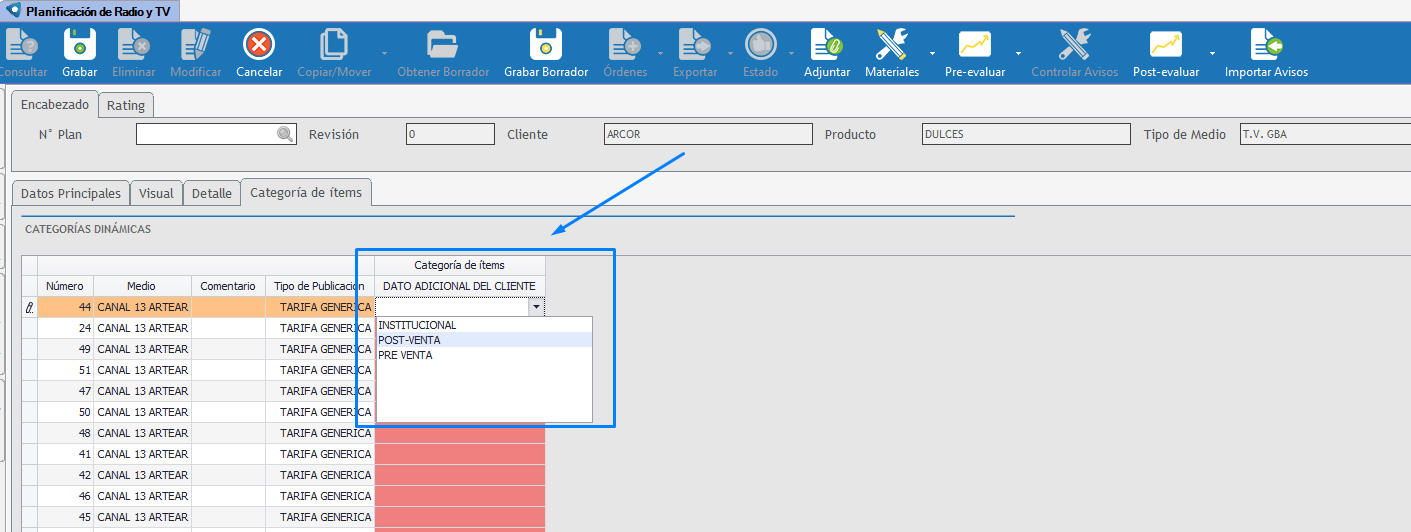Click the Producto field showing DULCES
Viewport: 1411px width, 532px height.
(1025, 134)
